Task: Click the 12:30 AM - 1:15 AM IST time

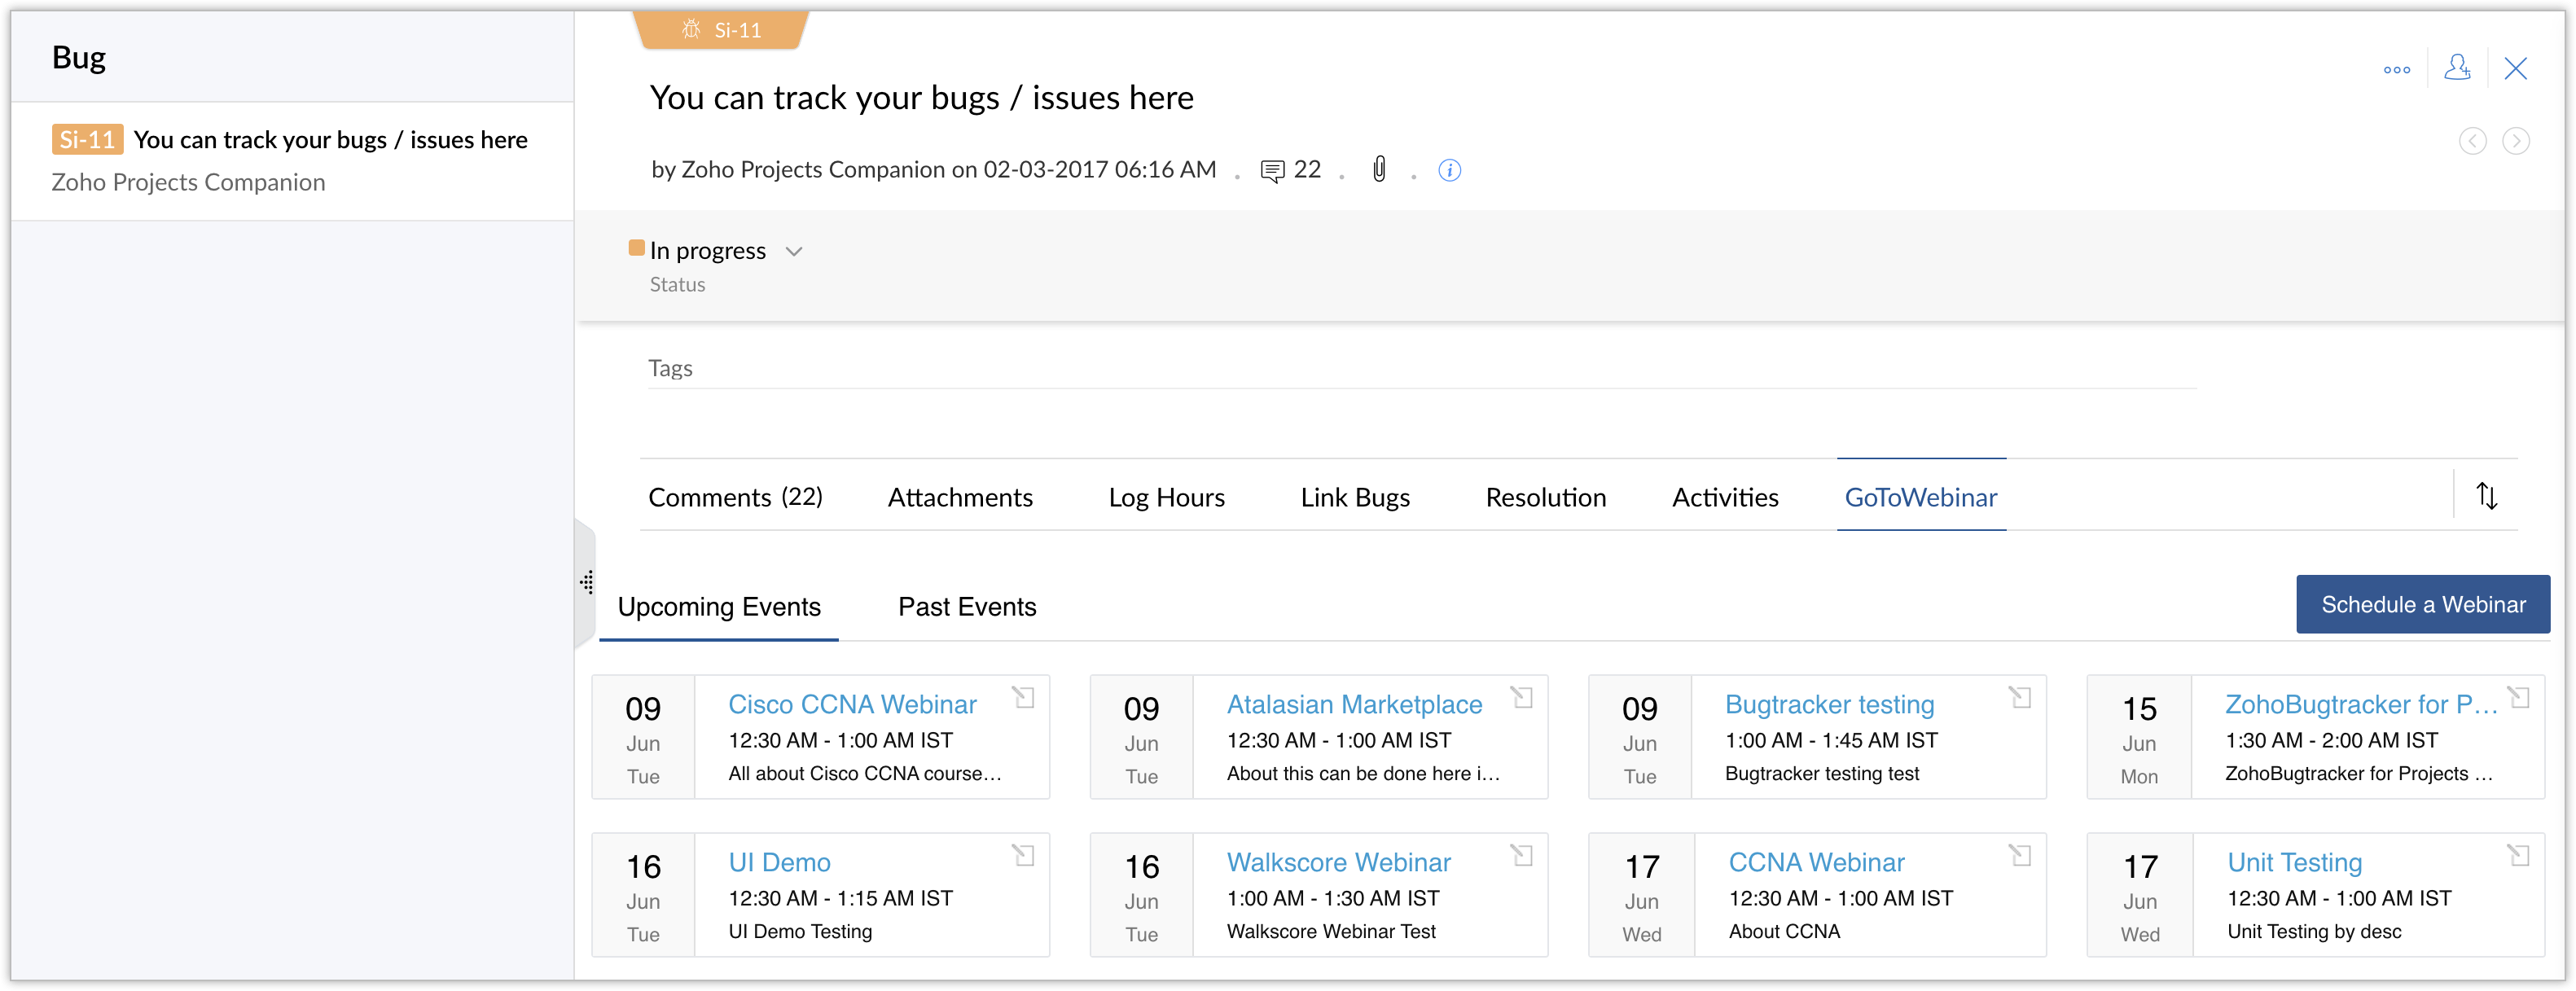Action: click(x=840, y=899)
